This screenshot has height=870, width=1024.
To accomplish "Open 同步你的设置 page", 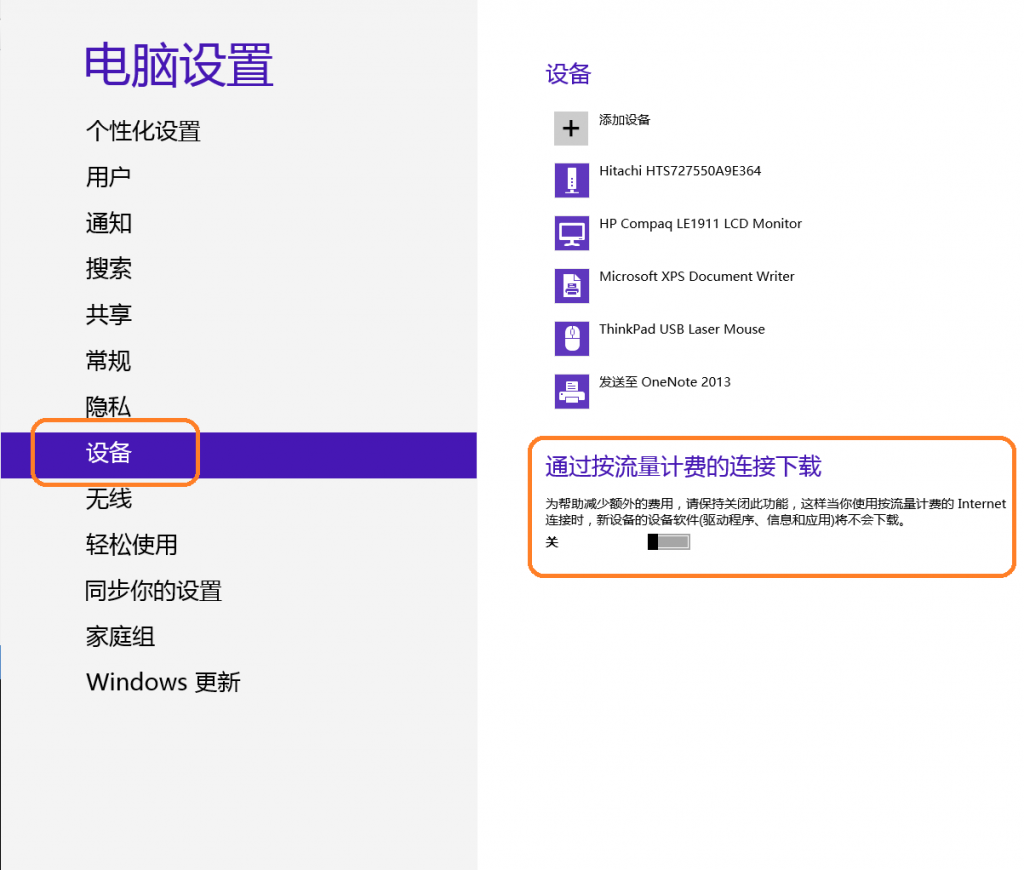I will (x=153, y=590).
